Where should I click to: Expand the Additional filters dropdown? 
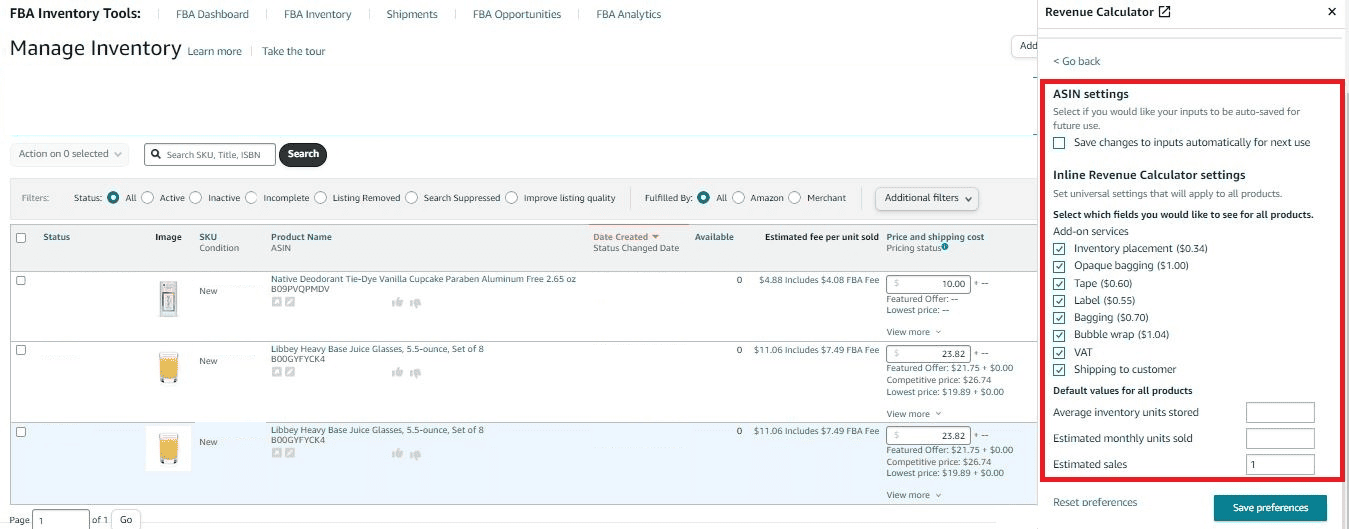(x=927, y=198)
